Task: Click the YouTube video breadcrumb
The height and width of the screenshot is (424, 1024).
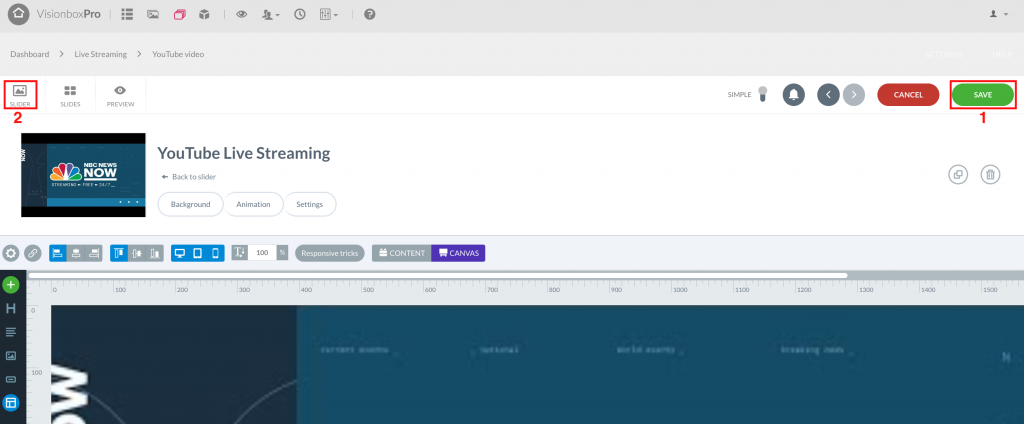Action: pos(178,54)
